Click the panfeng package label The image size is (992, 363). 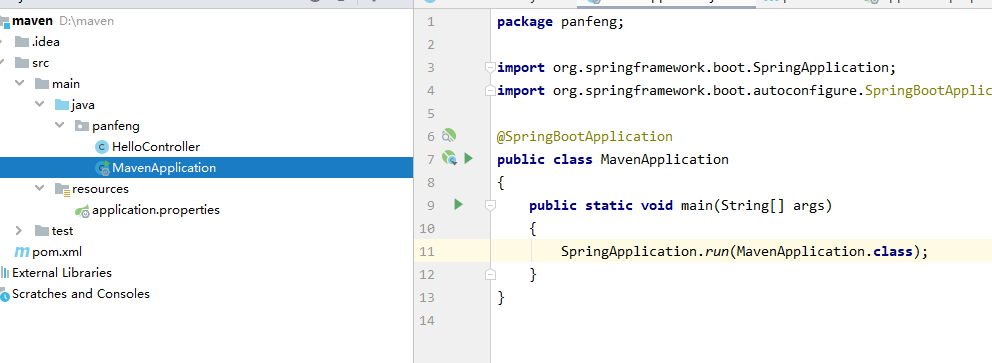coord(116,126)
